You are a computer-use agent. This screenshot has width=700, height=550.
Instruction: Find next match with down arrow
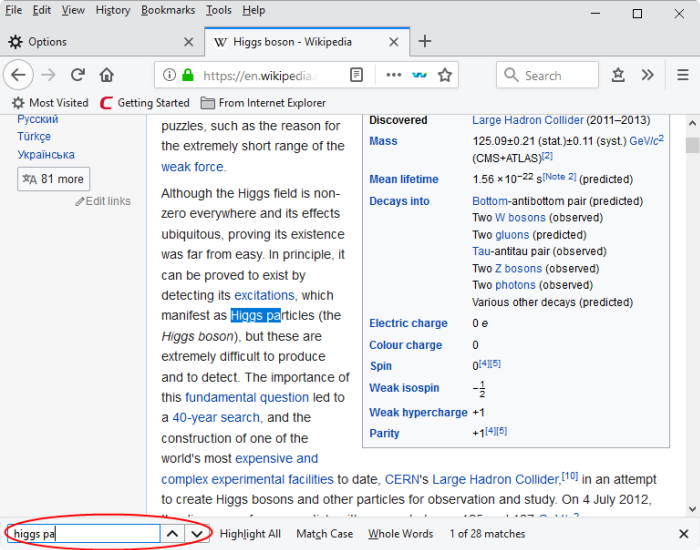[197, 533]
